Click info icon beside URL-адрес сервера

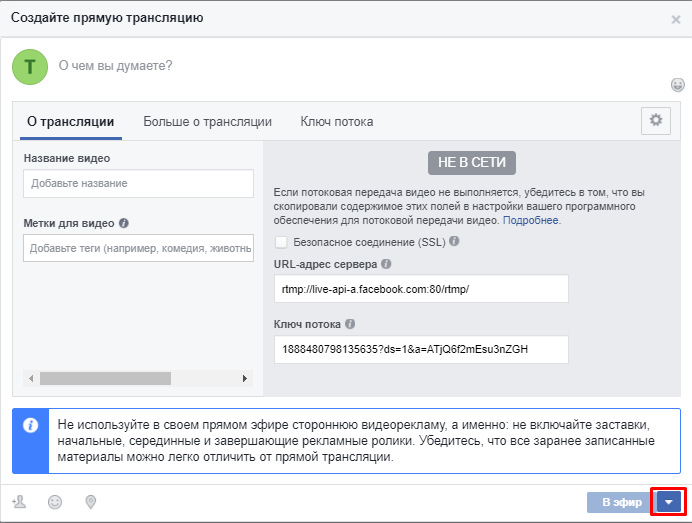click(x=386, y=264)
